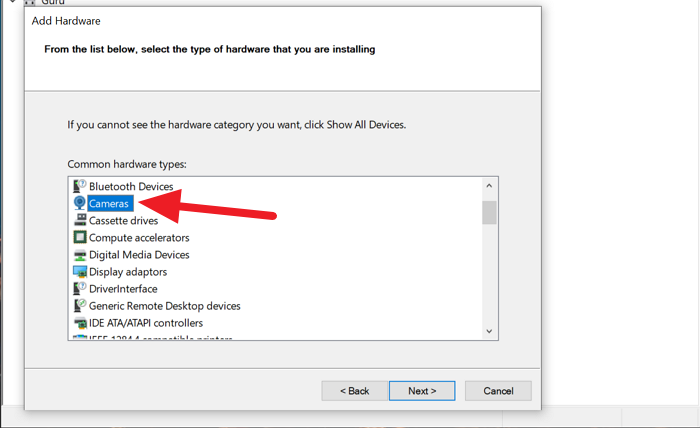
Task: Select Display adaptors hardware type
Action: click(x=128, y=271)
